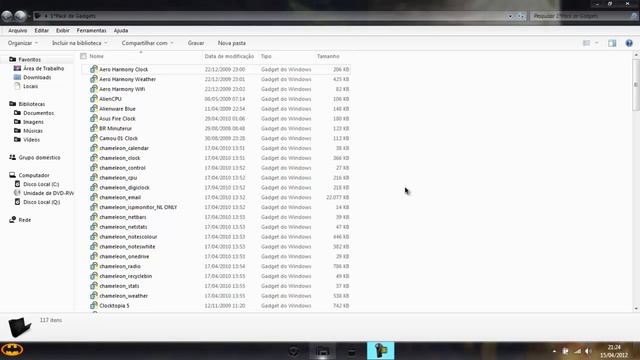This screenshot has height=360, width=640.
Task: Show hidden tray icons arrow
Action: click(x=554, y=351)
